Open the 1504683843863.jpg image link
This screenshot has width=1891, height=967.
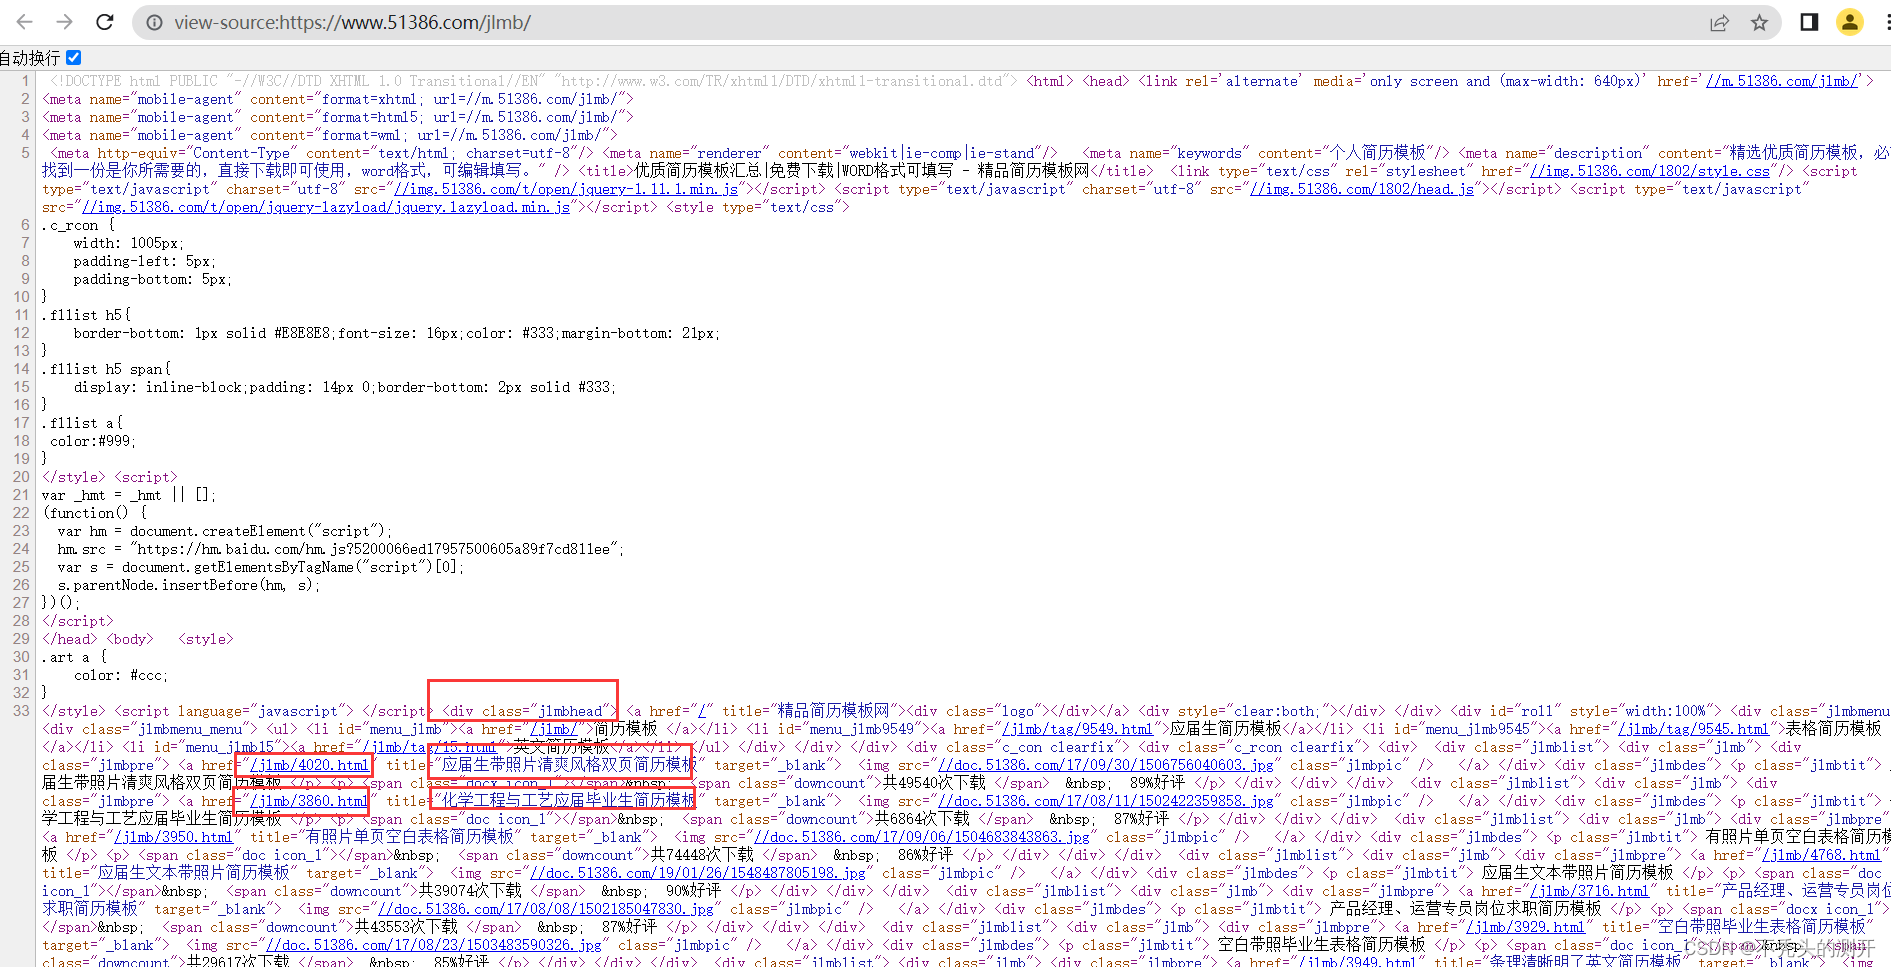[x=922, y=837]
